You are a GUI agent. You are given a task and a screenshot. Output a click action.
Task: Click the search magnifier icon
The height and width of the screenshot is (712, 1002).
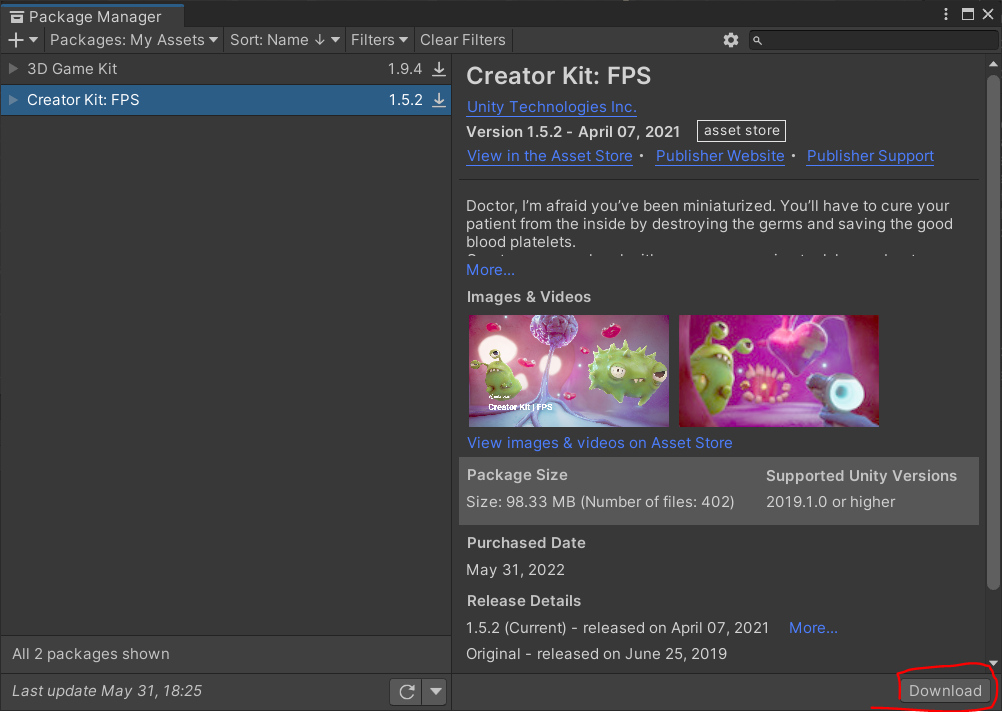(757, 40)
